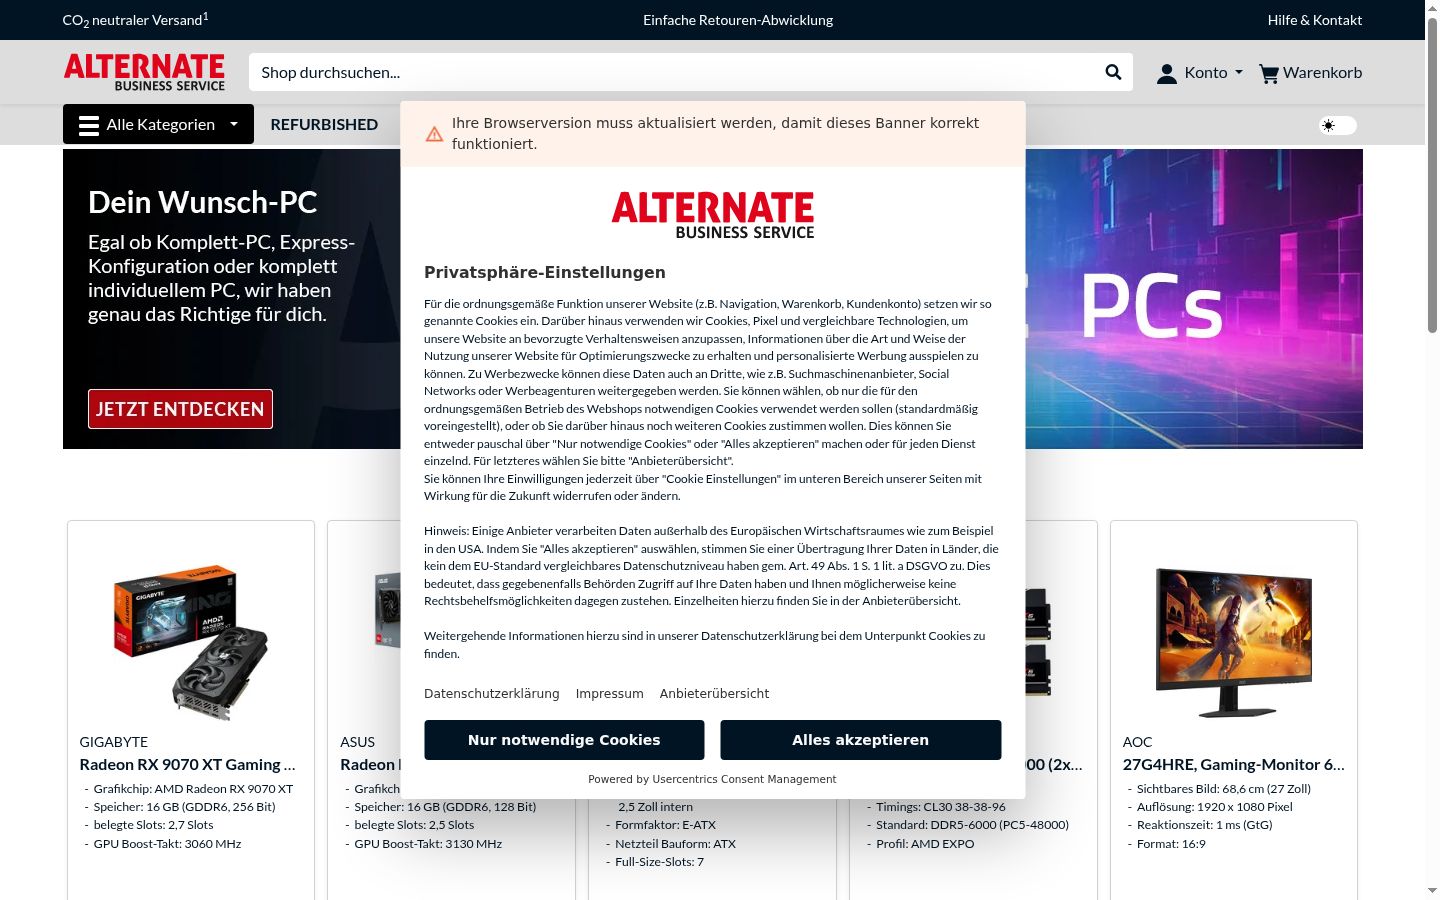Click the GPU Boost-Takt: 3130 MHz spec
Screen dimensions: 1440x900
pos(428,844)
